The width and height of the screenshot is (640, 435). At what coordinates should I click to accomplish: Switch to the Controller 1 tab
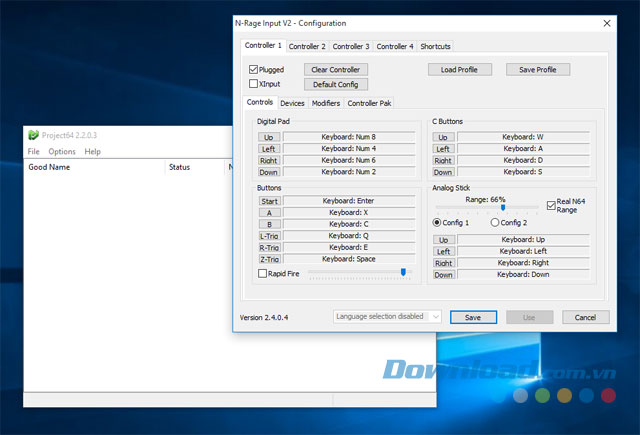[x=263, y=45]
